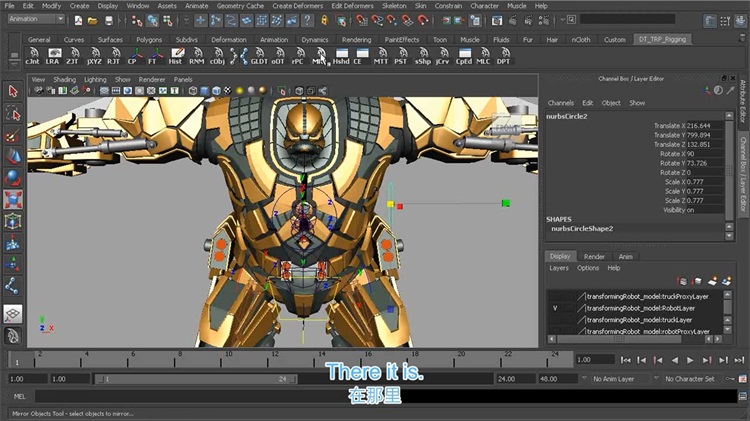Viewport: 750px width, 421px height.
Task: Click the DPT shelf button
Action: (x=503, y=56)
